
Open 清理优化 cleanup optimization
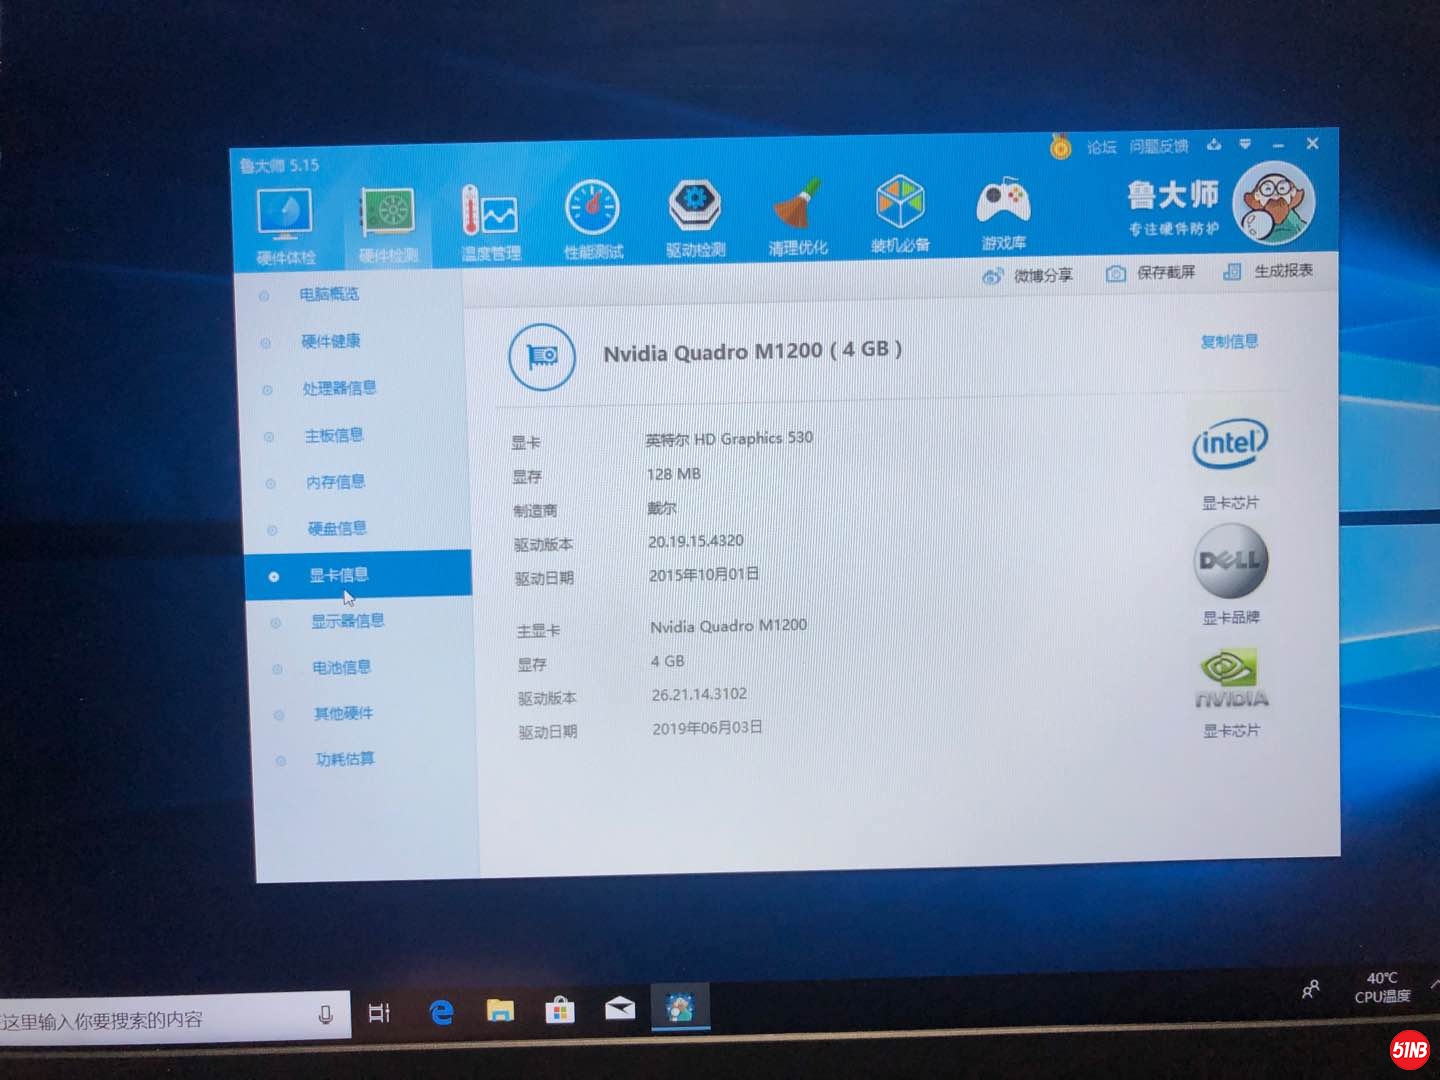coord(796,215)
